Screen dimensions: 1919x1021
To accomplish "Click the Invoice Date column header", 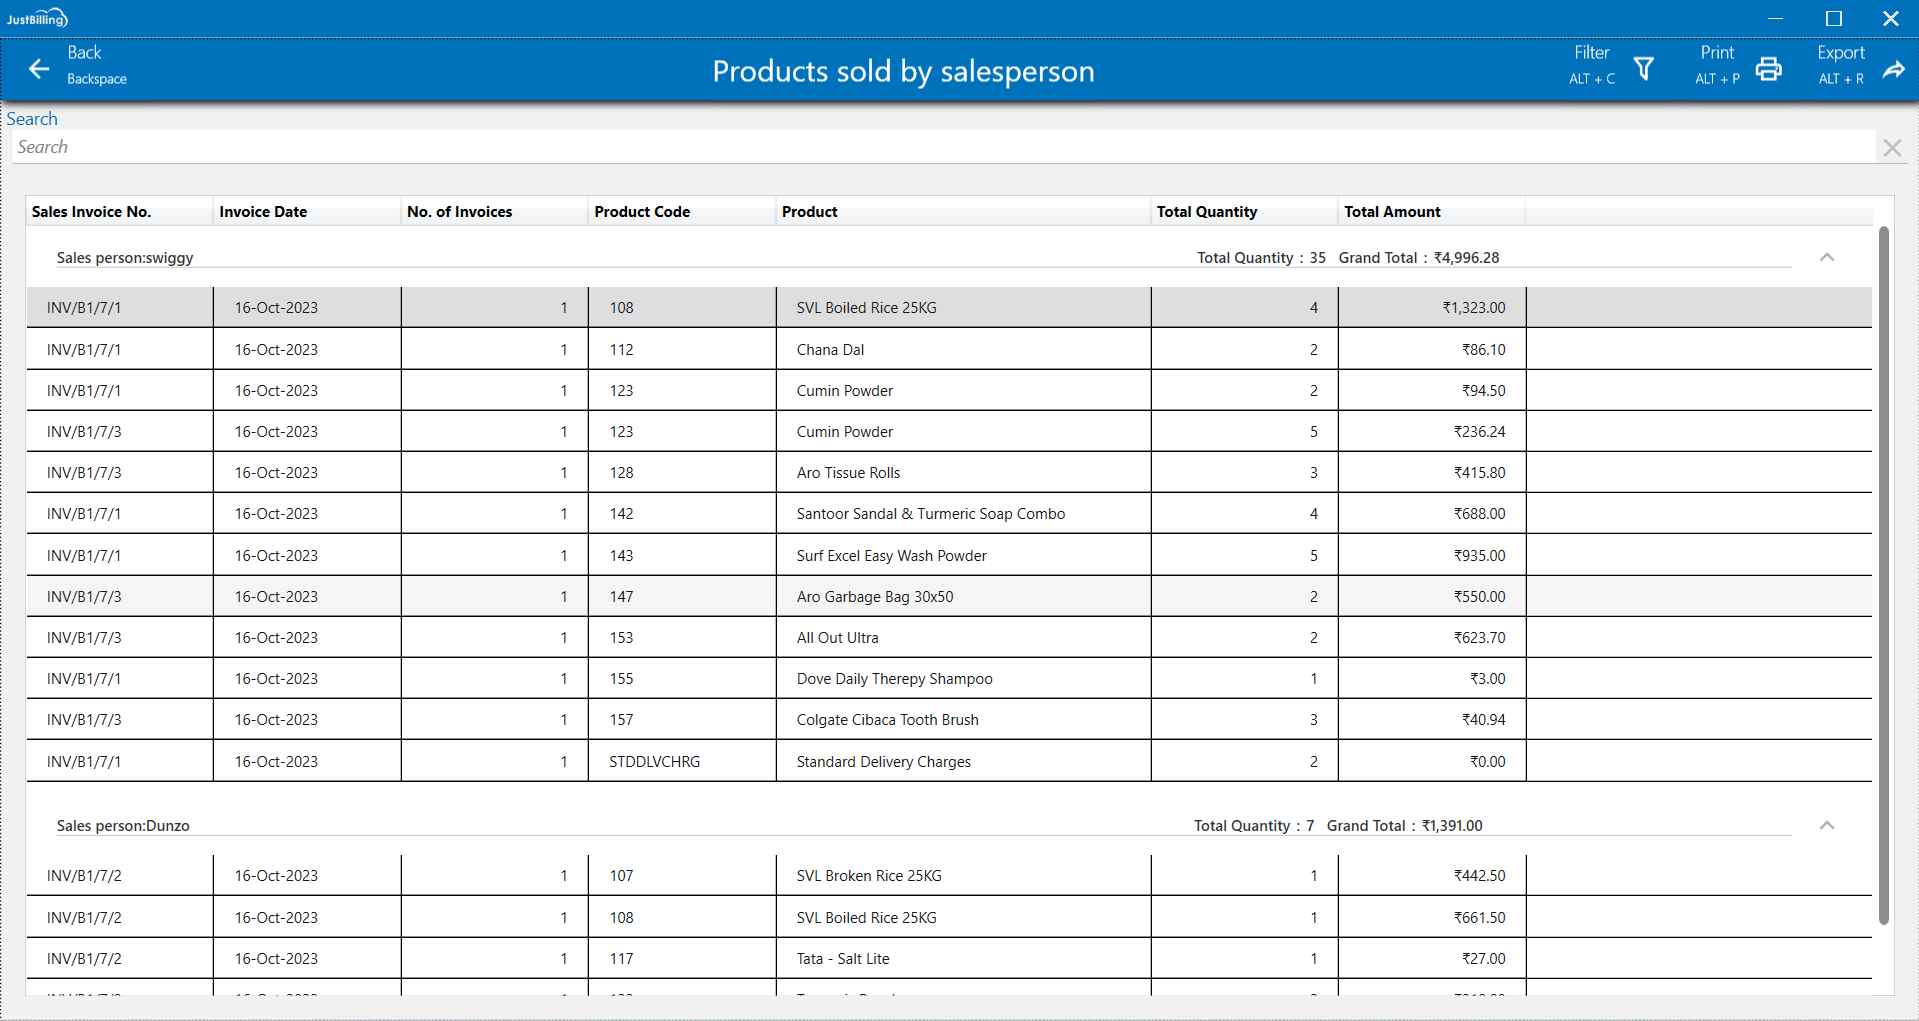I will coord(263,212).
